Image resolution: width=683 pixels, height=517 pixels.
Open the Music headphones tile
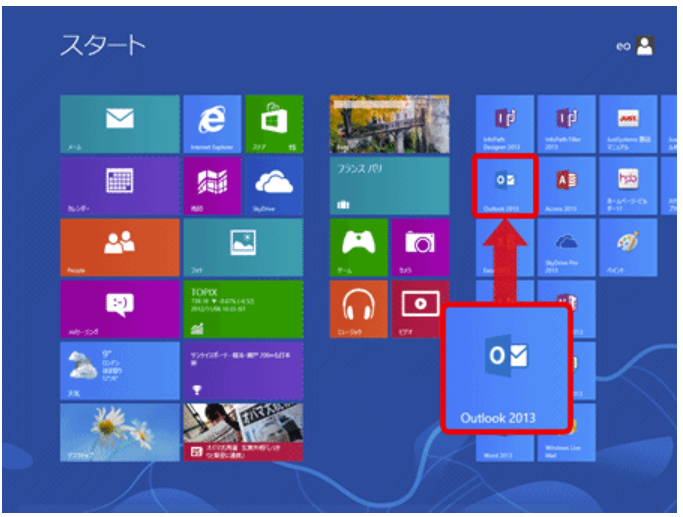pos(358,309)
